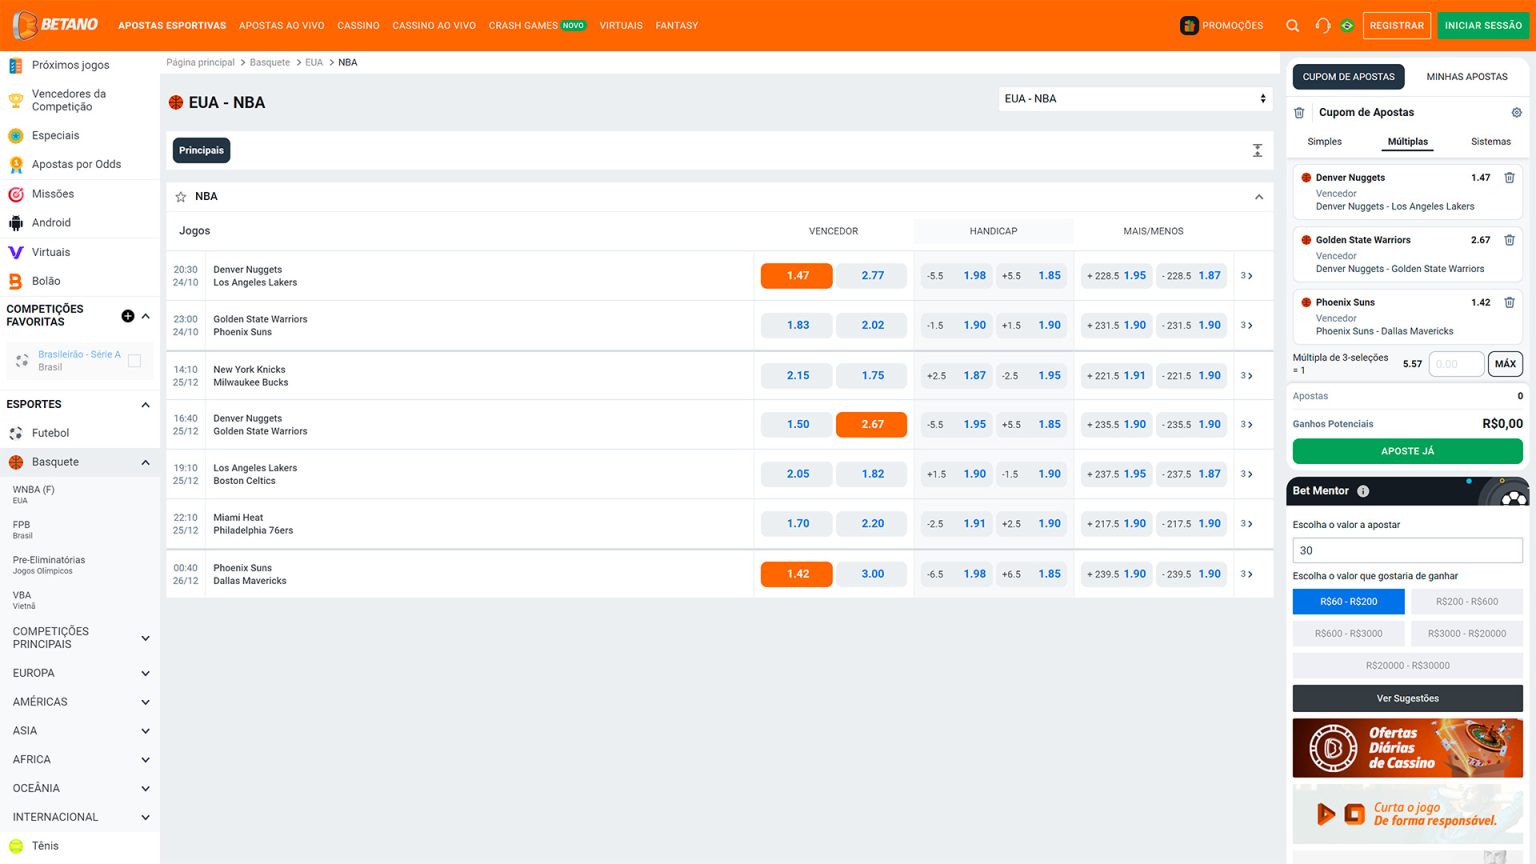The width and height of the screenshot is (1536, 864).
Task: Click the green Aposte Já button
Action: click(1407, 451)
